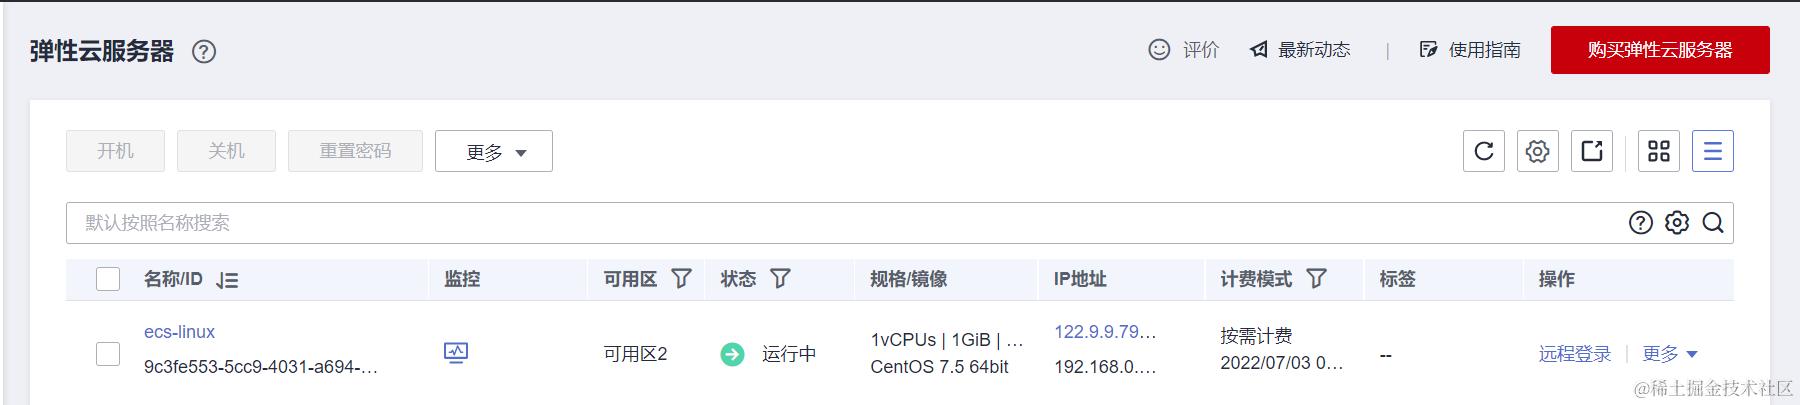1800x405 pixels.
Task: Click the refresh icon button
Action: tap(1483, 151)
